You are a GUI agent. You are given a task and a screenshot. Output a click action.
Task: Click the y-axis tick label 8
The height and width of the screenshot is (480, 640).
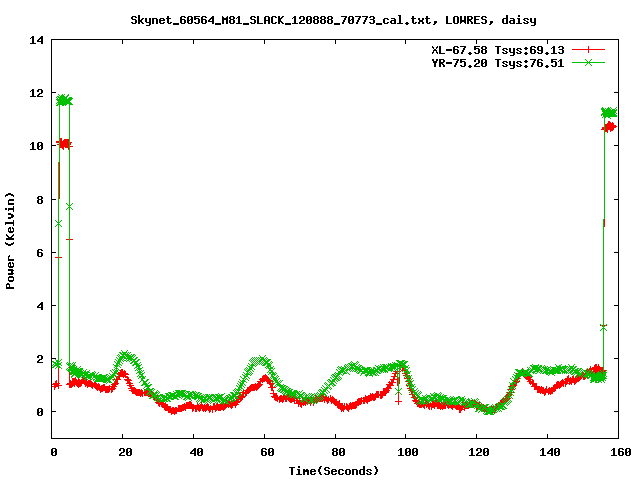tap(40, 200)
